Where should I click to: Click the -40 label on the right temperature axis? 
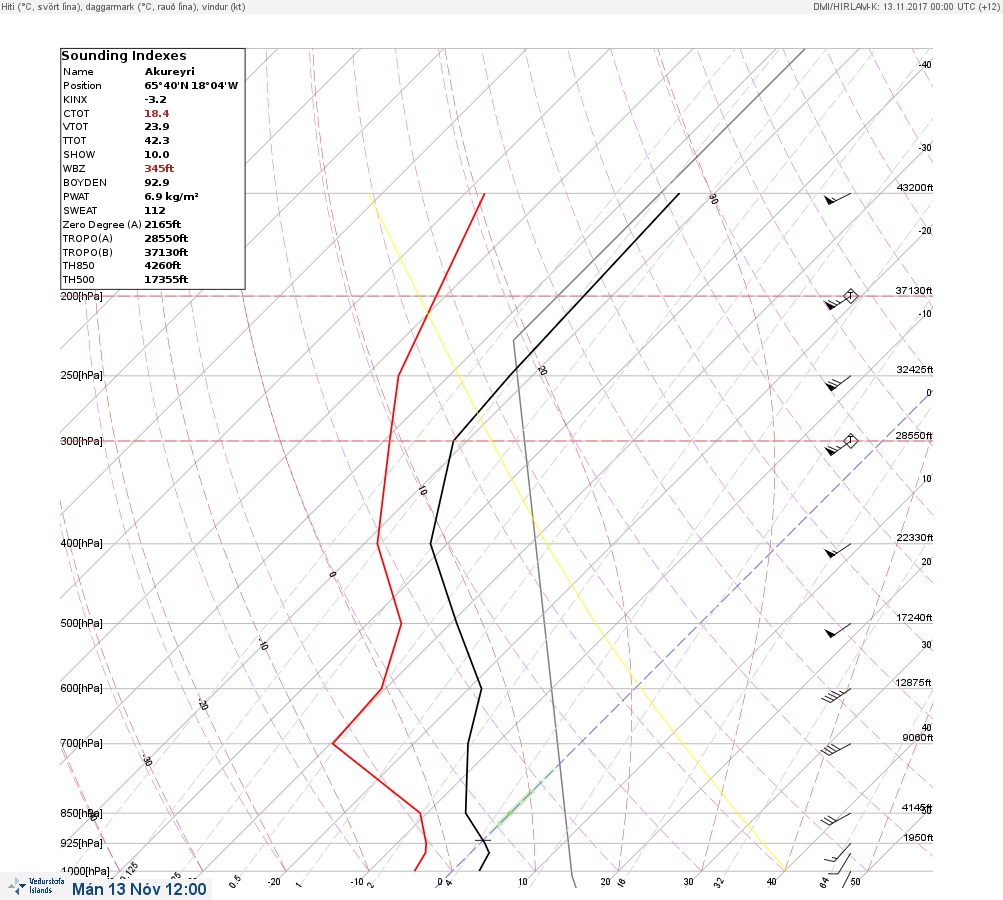[x=925, y=65]
